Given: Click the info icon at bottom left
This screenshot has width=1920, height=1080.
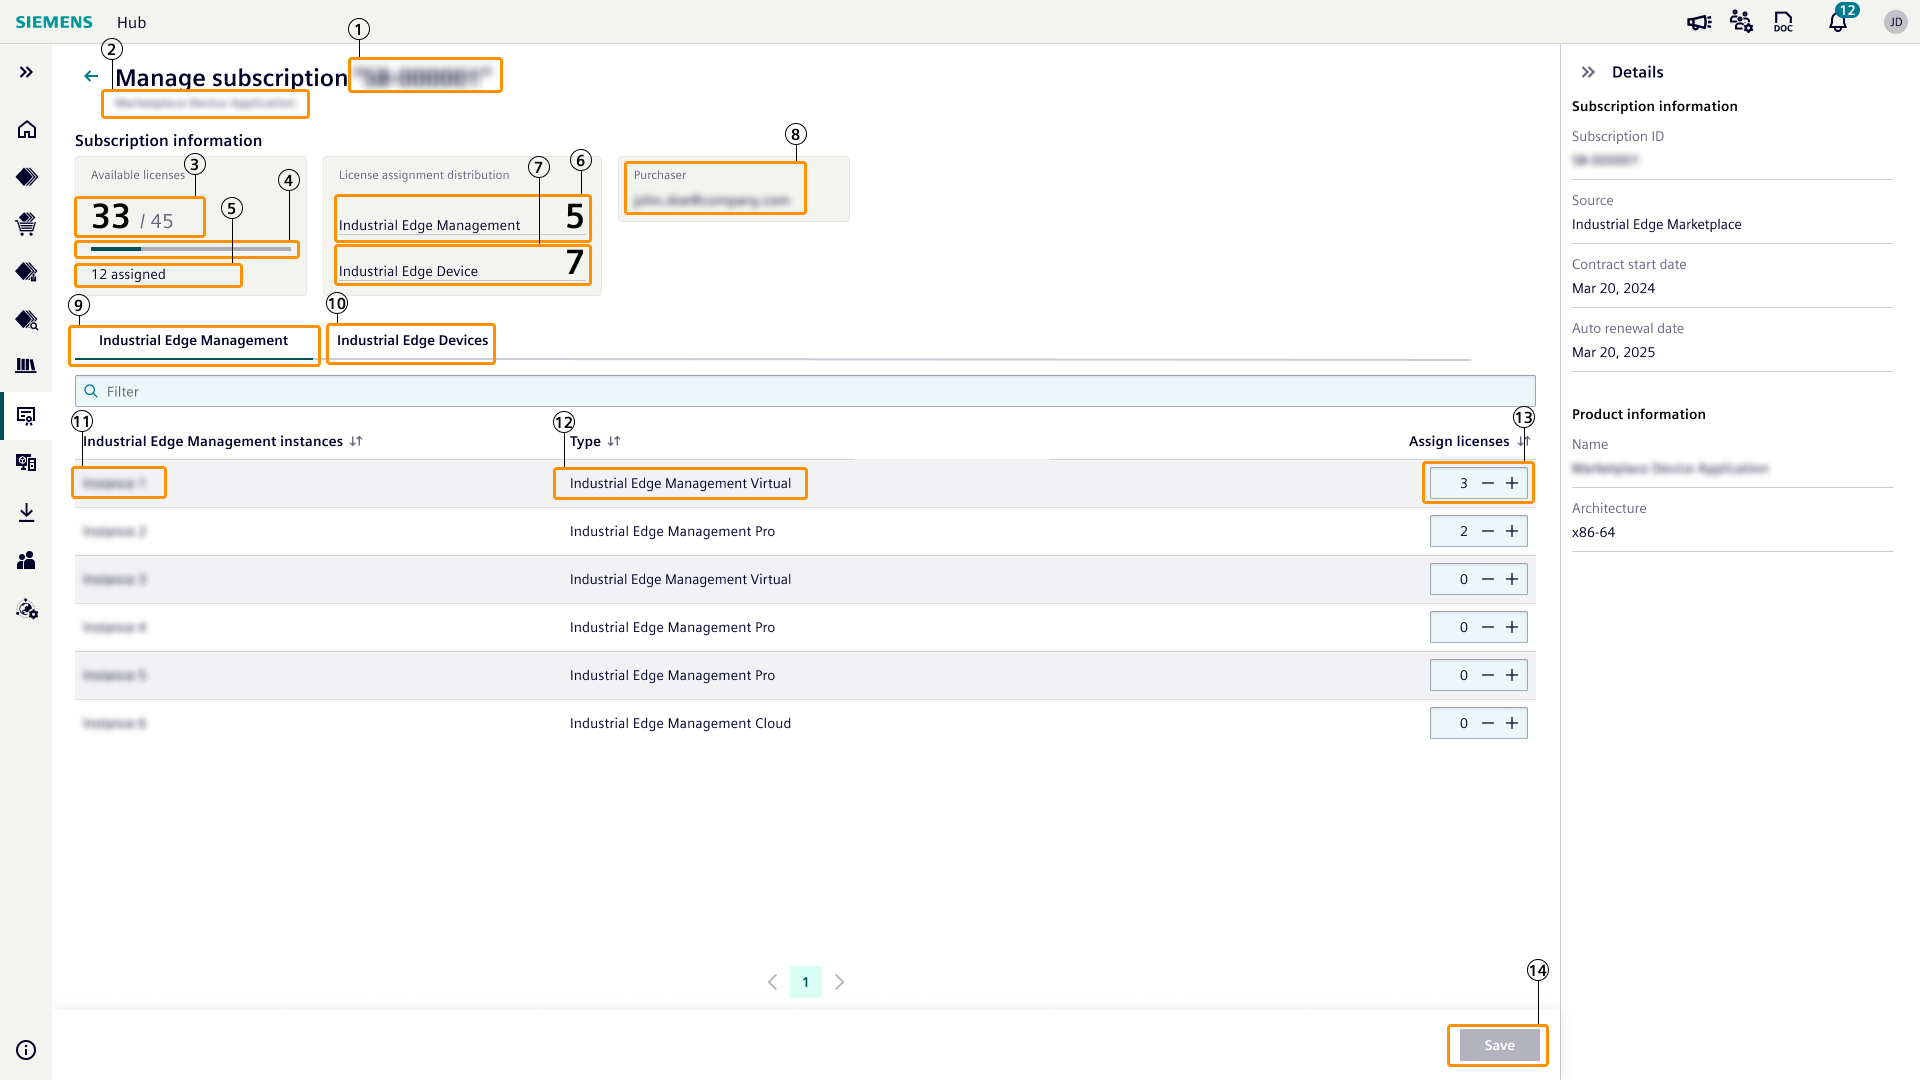Looking at the screenshot, I should 27,1050.
